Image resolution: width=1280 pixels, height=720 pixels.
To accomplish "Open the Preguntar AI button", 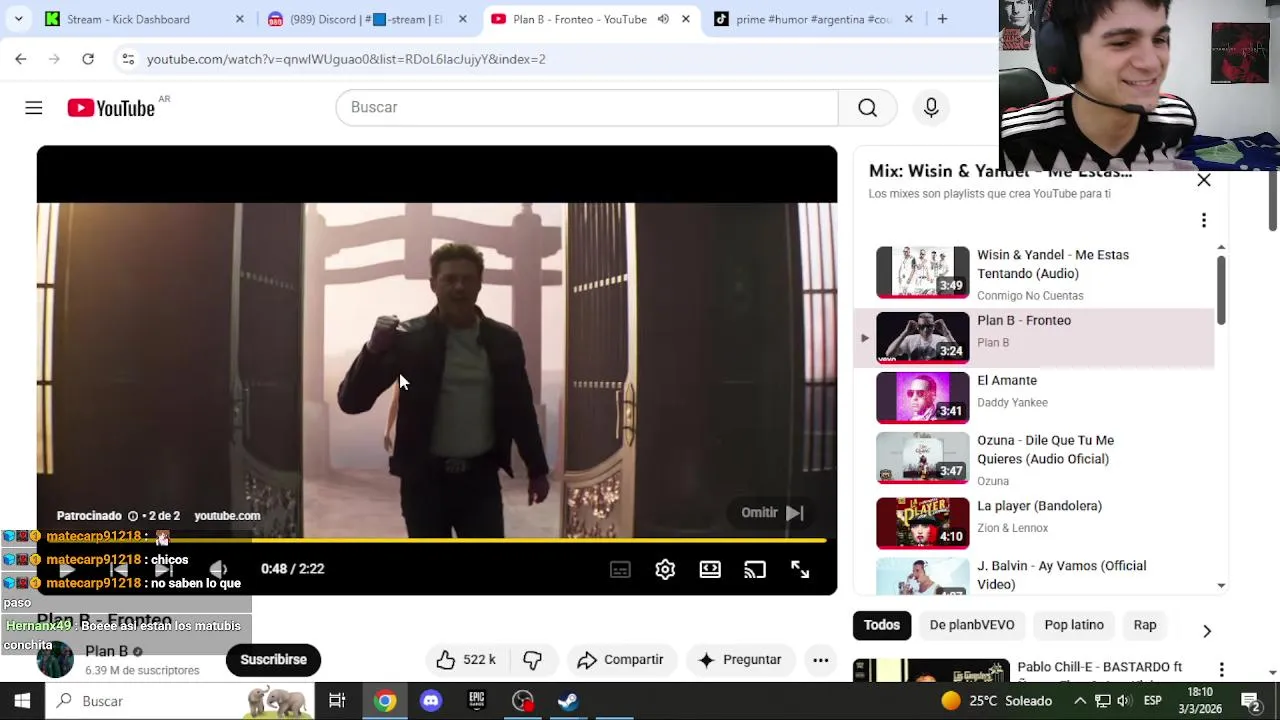I will point(740,660).
